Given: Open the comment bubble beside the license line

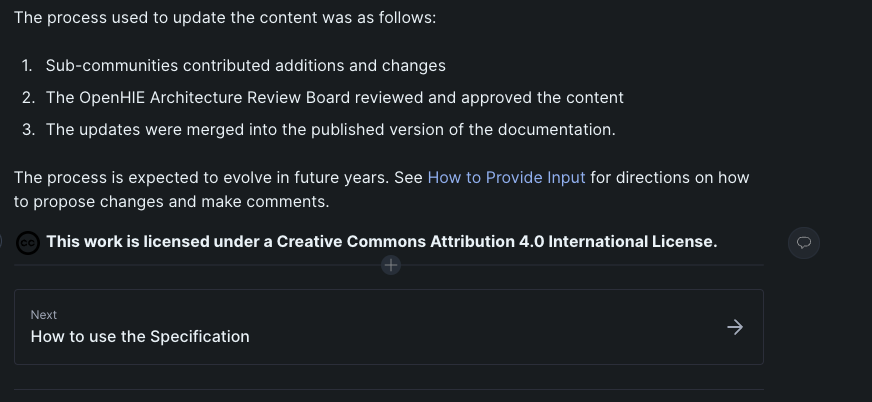Looking at the screenshot, I should 804,243.
